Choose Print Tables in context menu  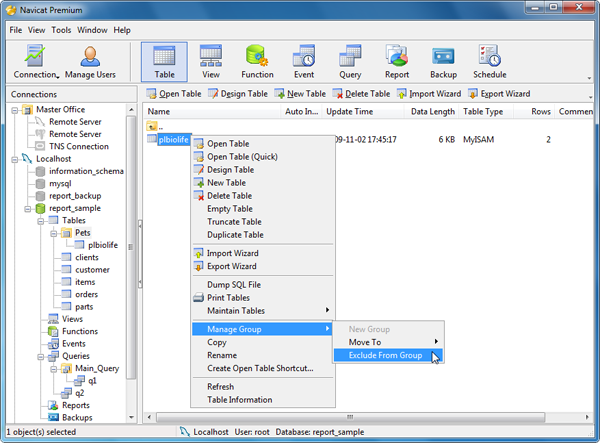(262, 298)
